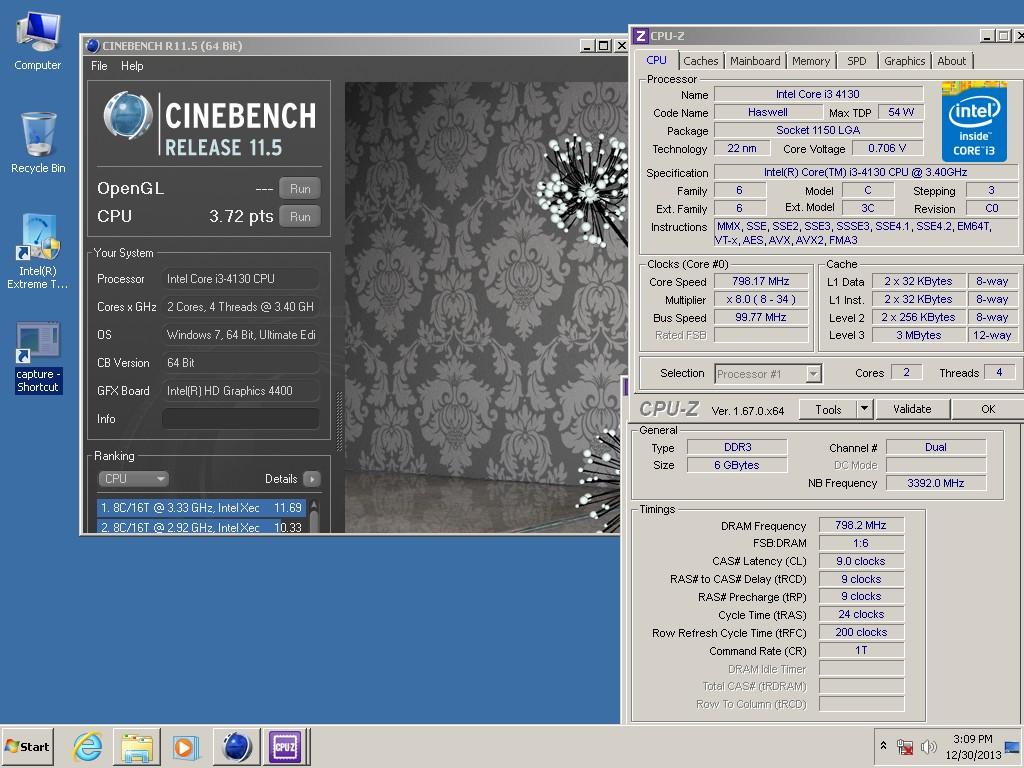Viewport: 1024px width, 768px height.
Task: Launch Windows Media Player from taskbar
Action: 185,746
